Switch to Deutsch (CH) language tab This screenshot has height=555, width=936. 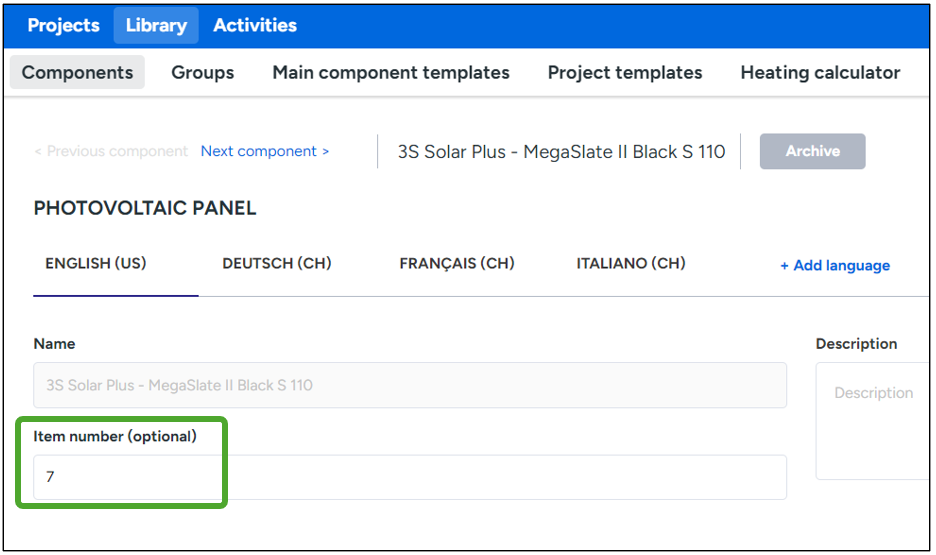(277, 264)
